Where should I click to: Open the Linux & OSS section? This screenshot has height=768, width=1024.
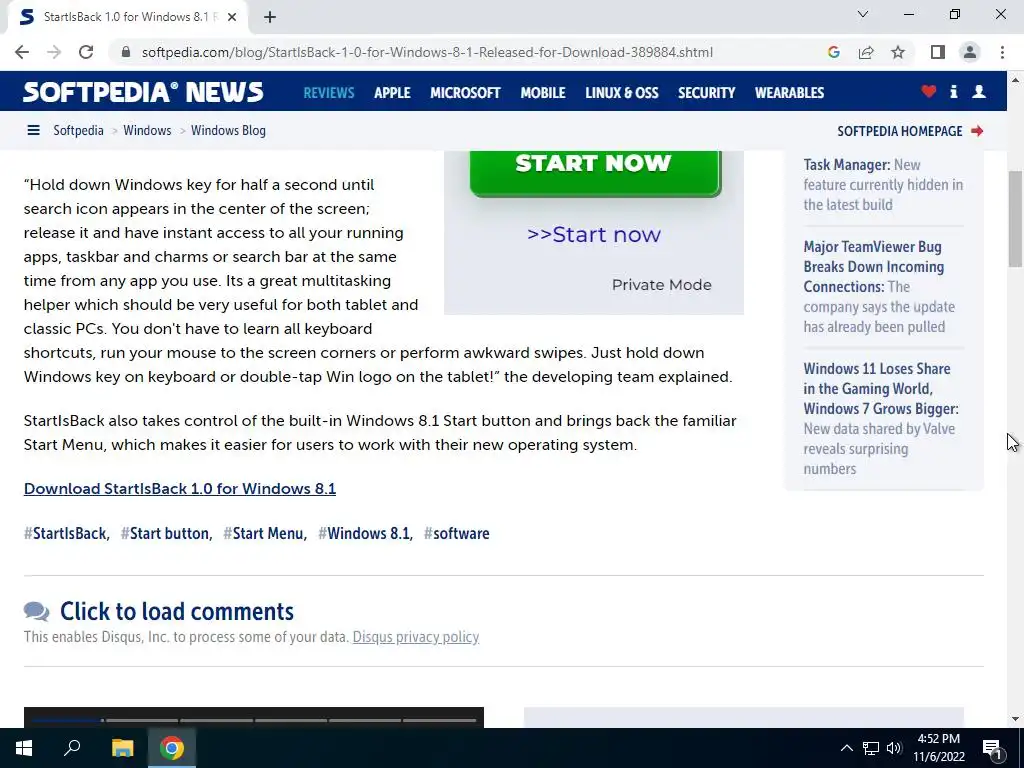tap(622, 93)
